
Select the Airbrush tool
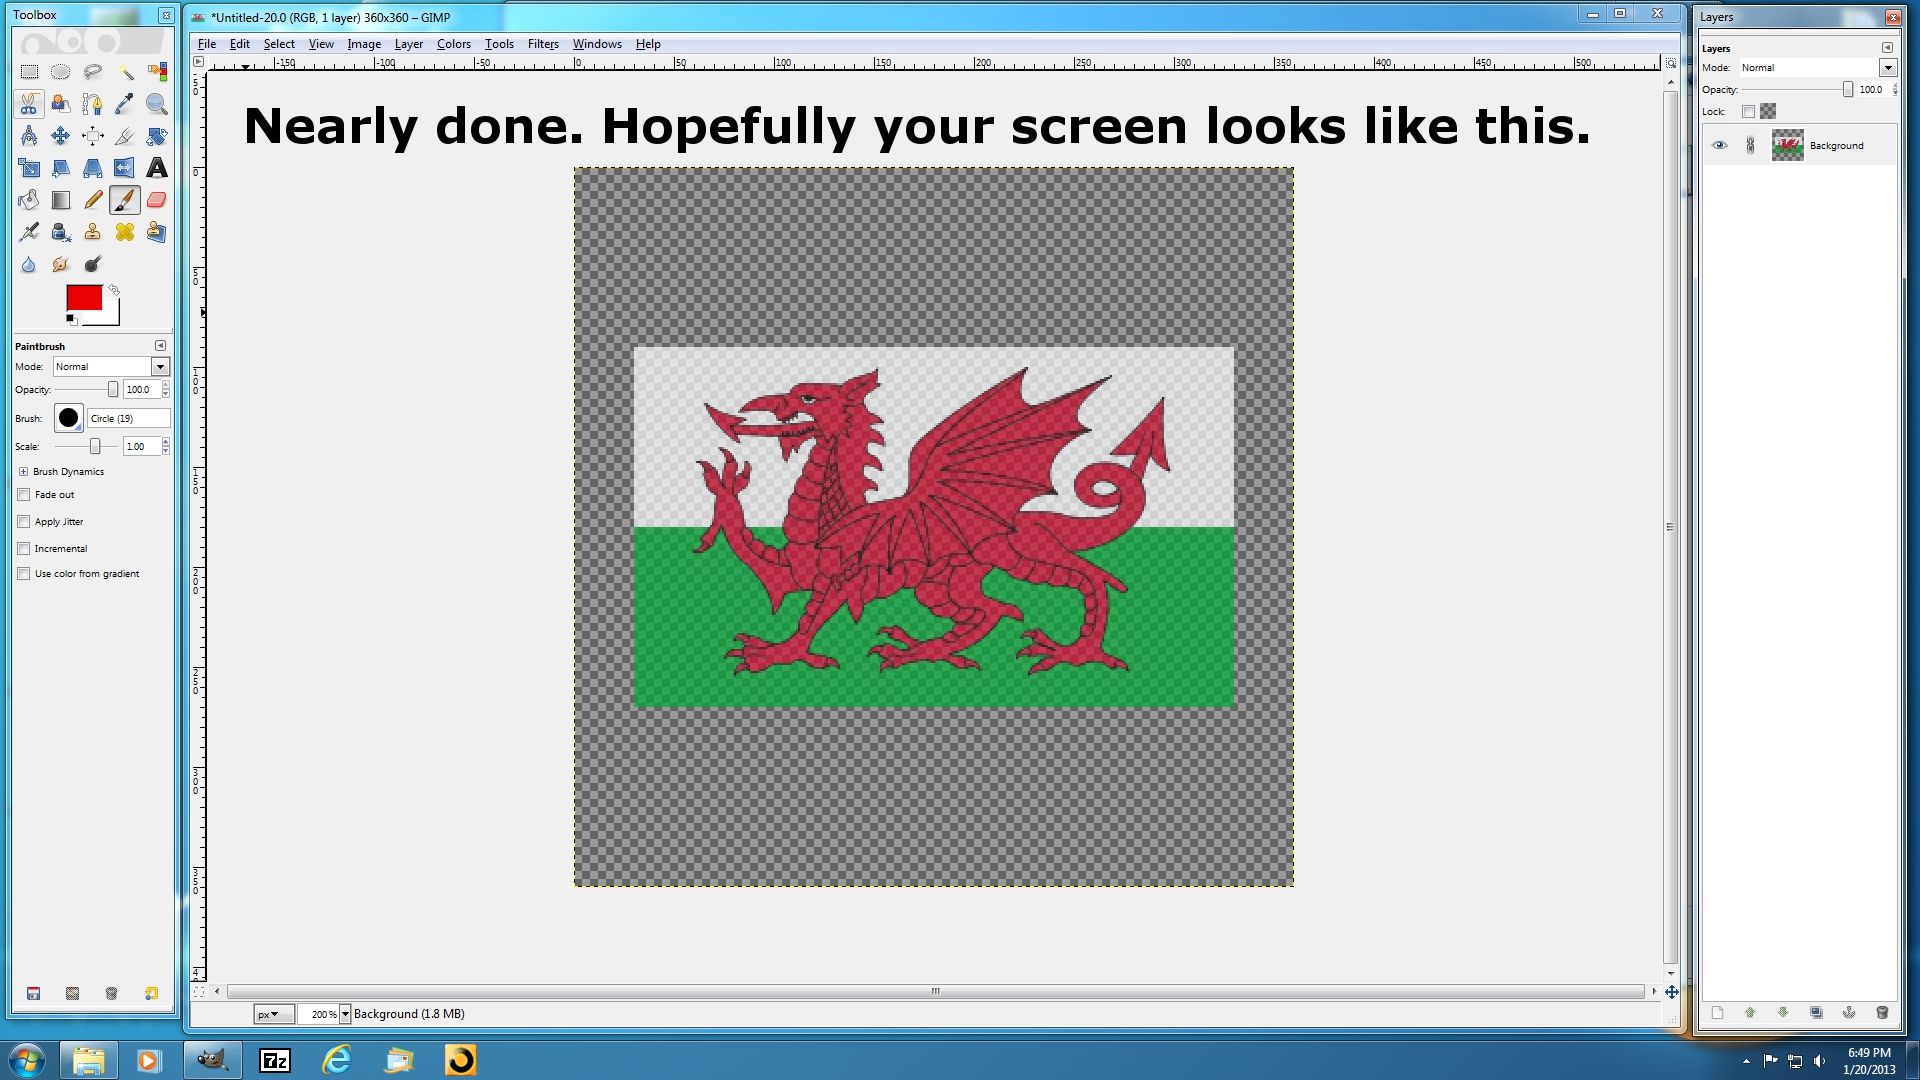pyautogui.click(x=29, y=232)
